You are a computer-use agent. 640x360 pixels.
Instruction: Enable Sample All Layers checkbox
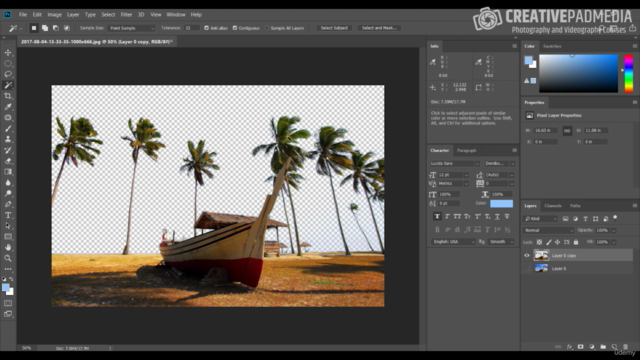tap(267, 28)
